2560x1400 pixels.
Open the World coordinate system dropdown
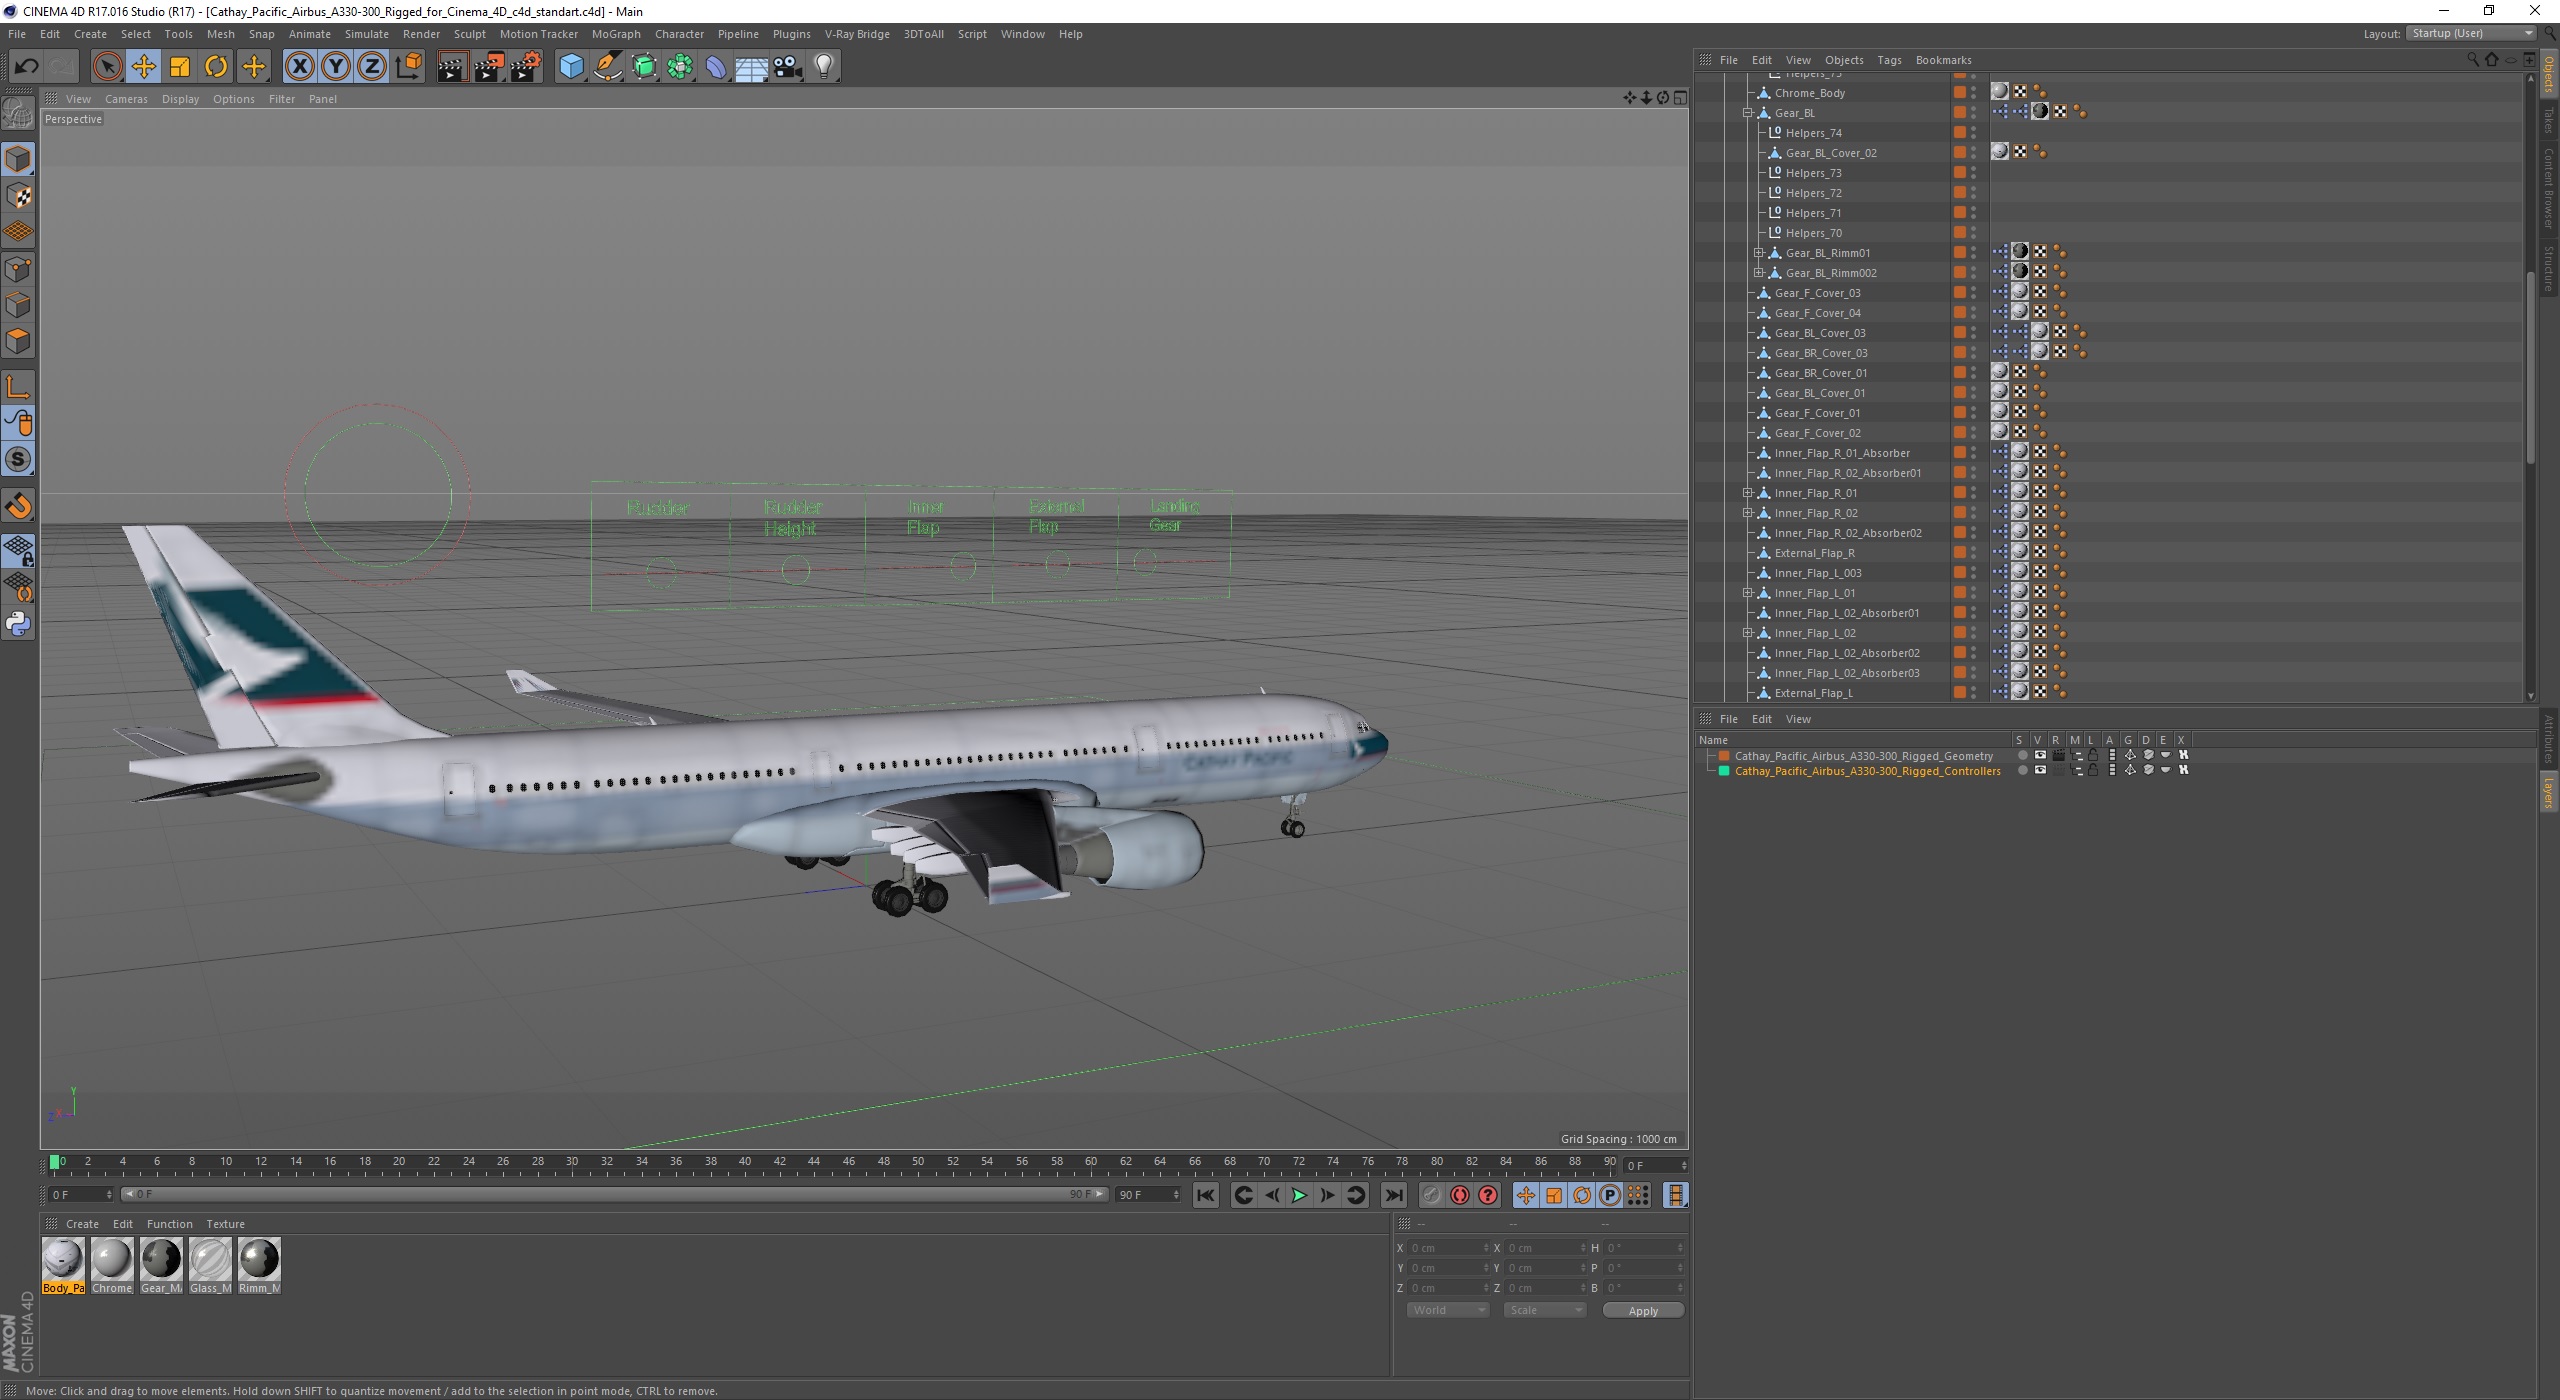pos(1447,1310)
